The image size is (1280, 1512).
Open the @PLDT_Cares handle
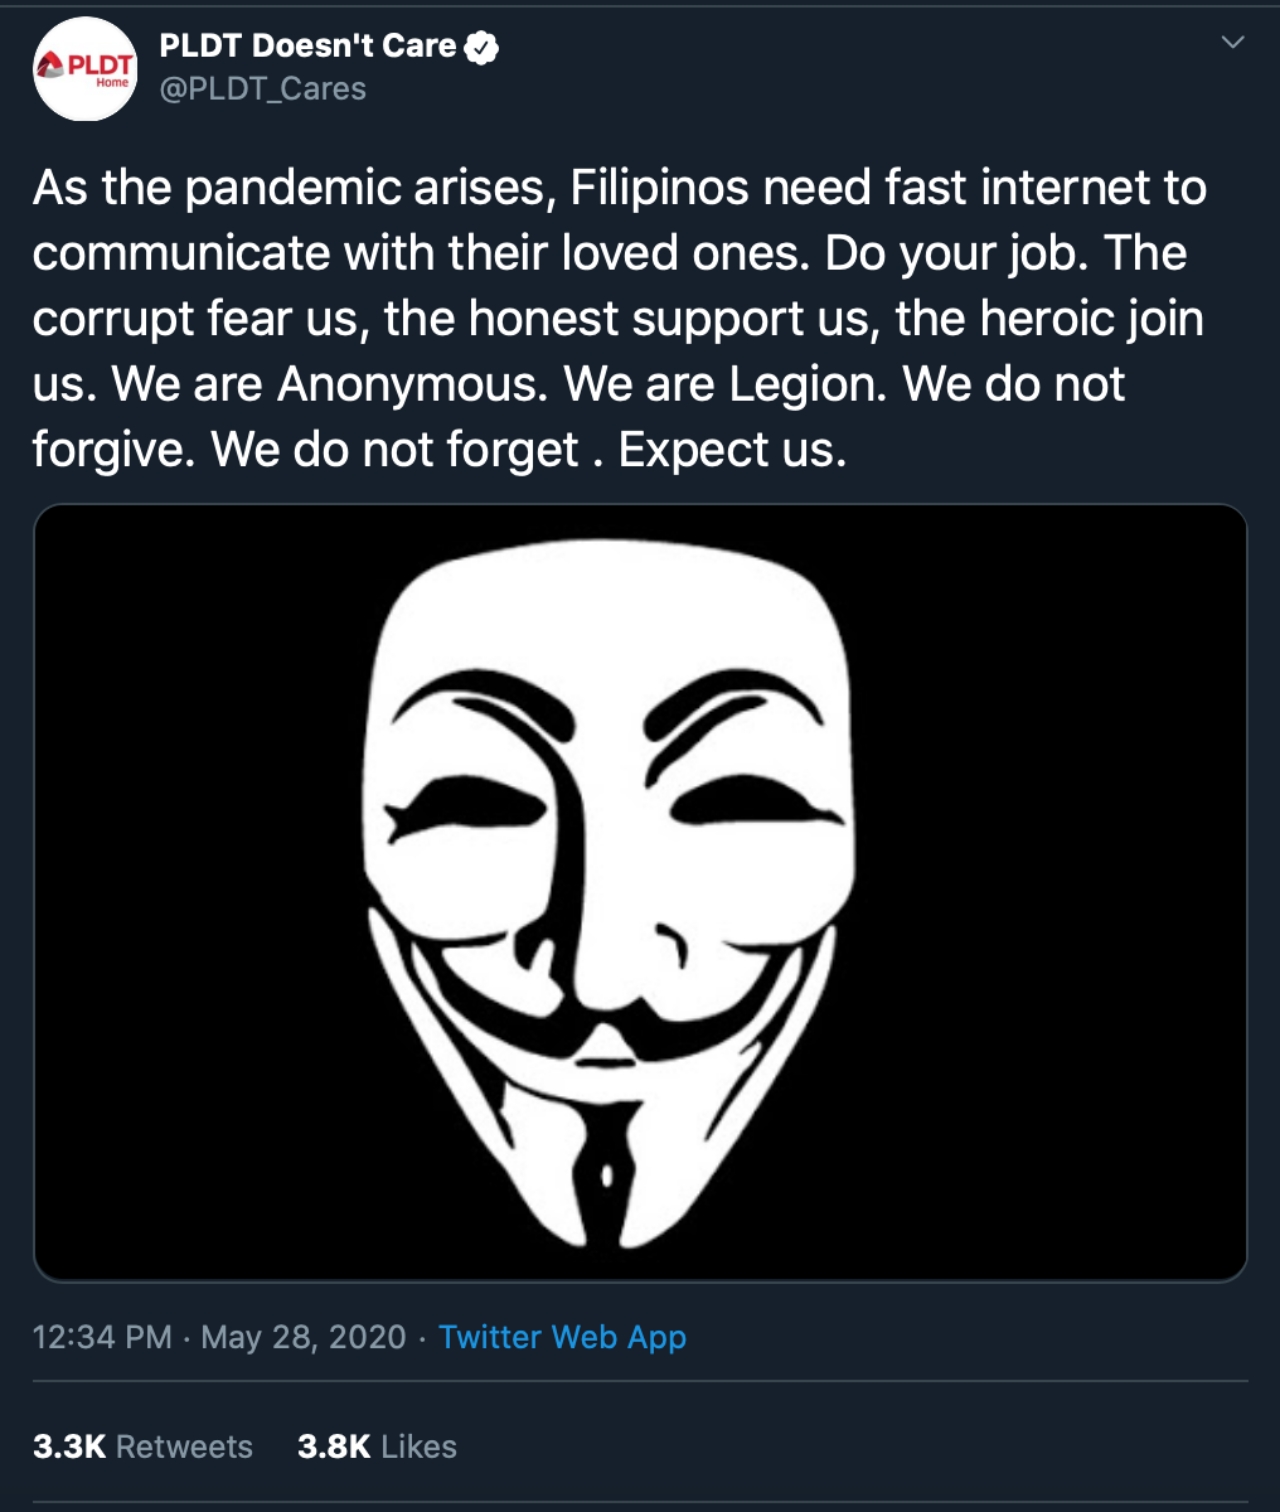(x=263, y=89)
